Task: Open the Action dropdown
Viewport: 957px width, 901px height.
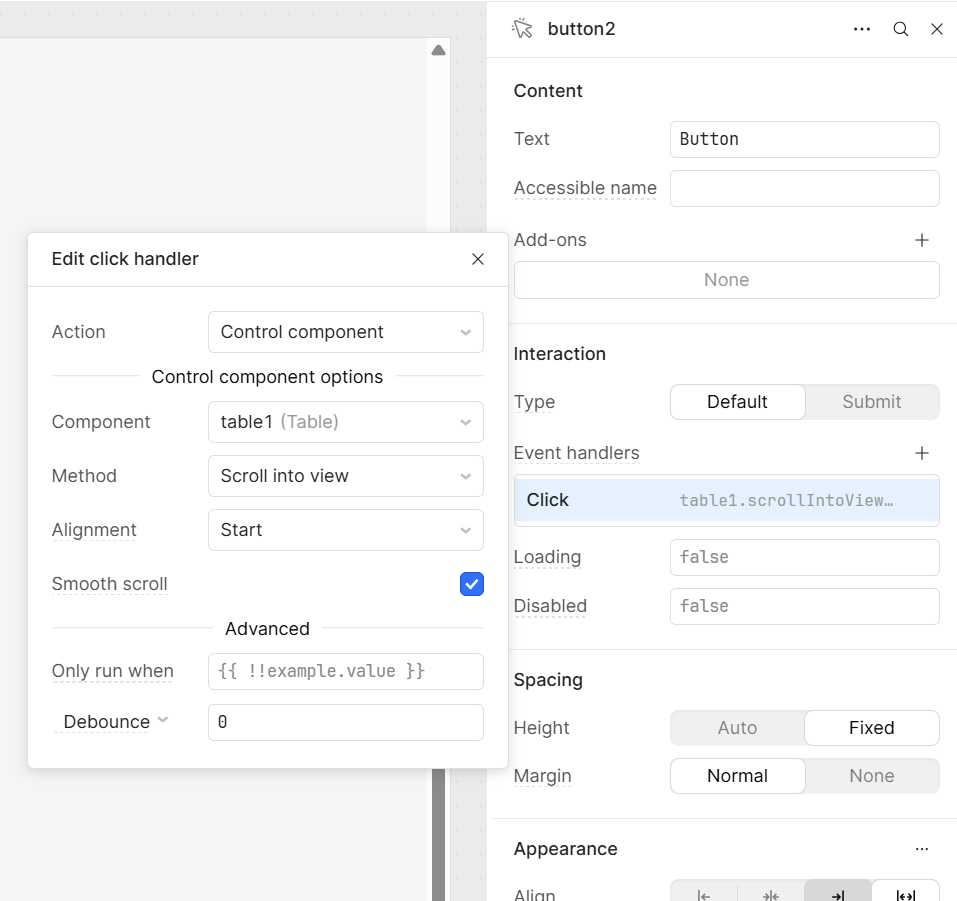Action: tap(345, 332)
